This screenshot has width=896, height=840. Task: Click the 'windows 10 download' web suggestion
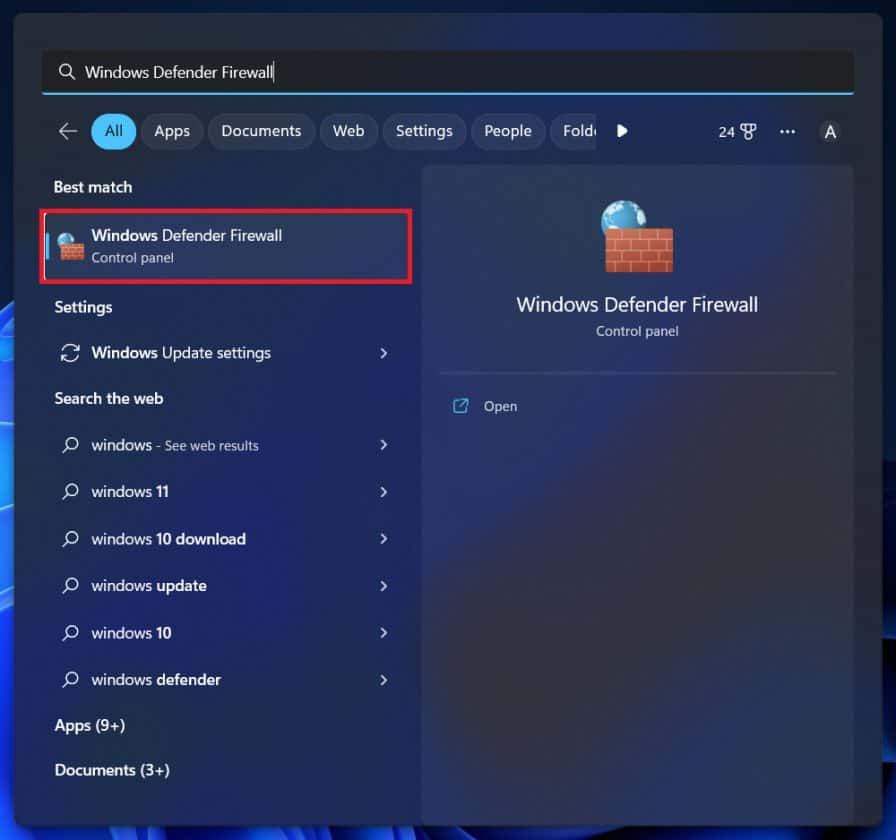point(168,539)
